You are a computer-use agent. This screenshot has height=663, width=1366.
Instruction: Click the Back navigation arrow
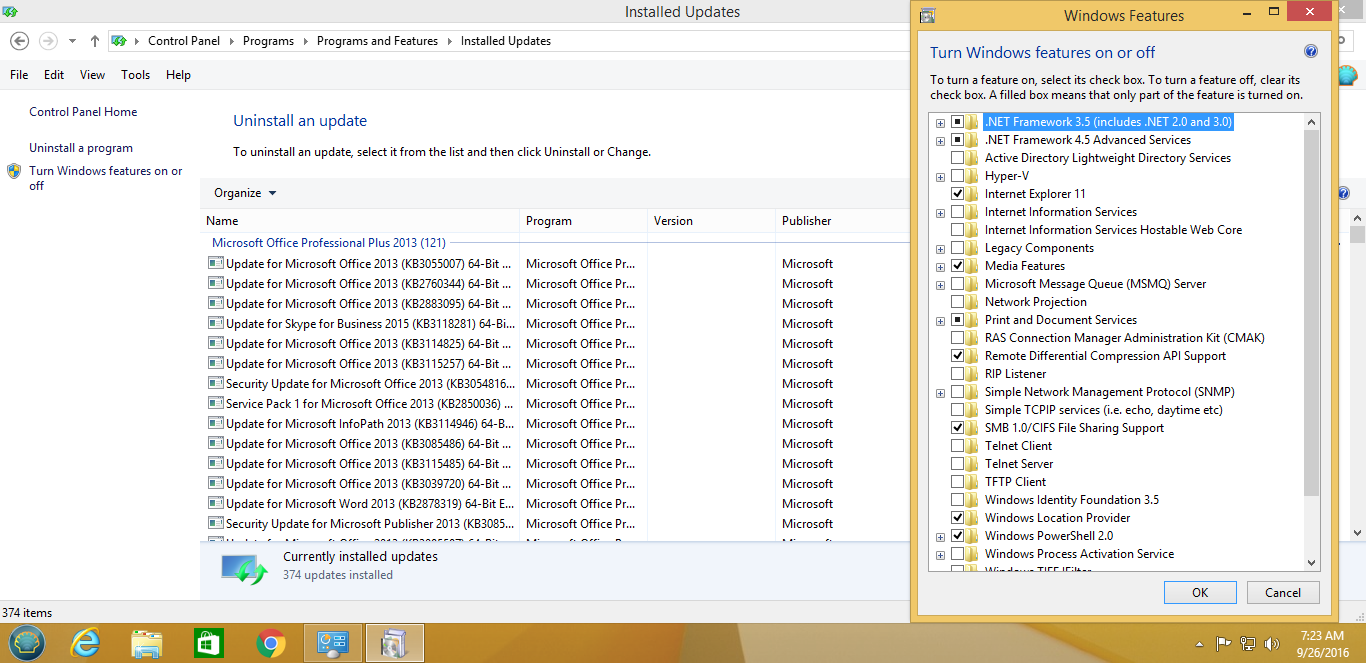tap(19, 41)
